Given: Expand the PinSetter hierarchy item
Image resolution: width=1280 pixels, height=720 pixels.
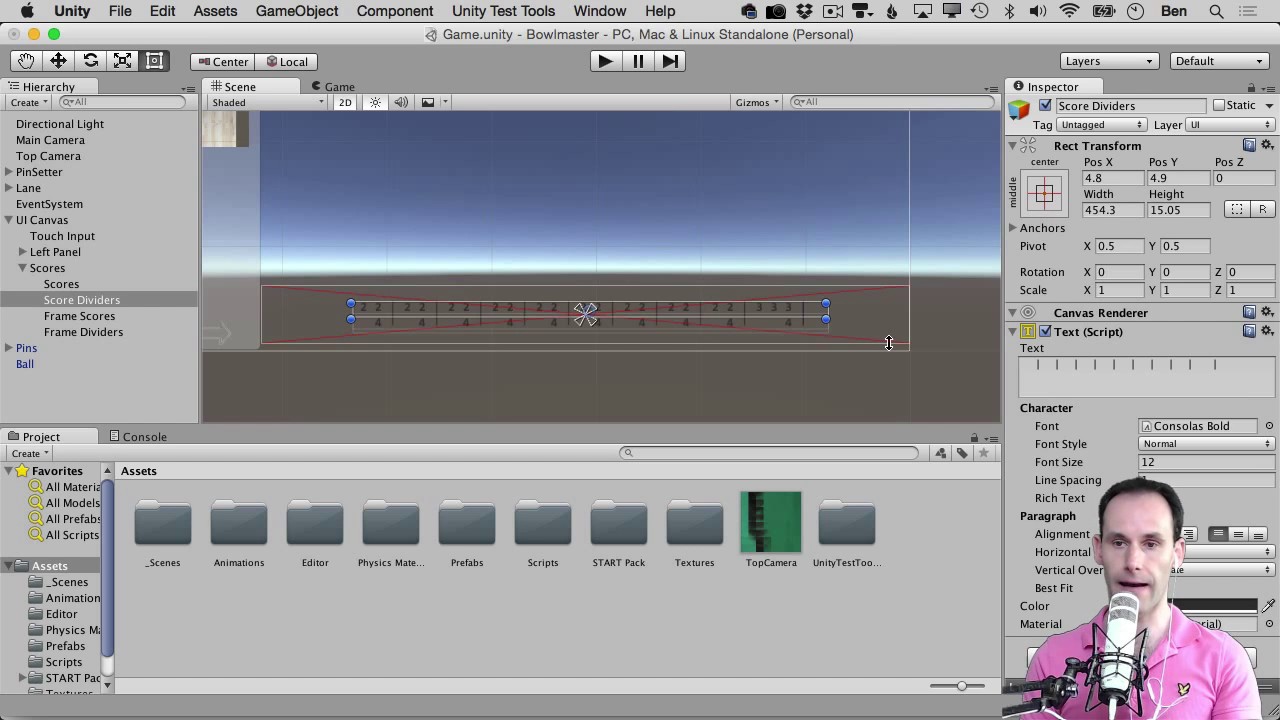Looking at the screenshot, I should tap(8, 172).
